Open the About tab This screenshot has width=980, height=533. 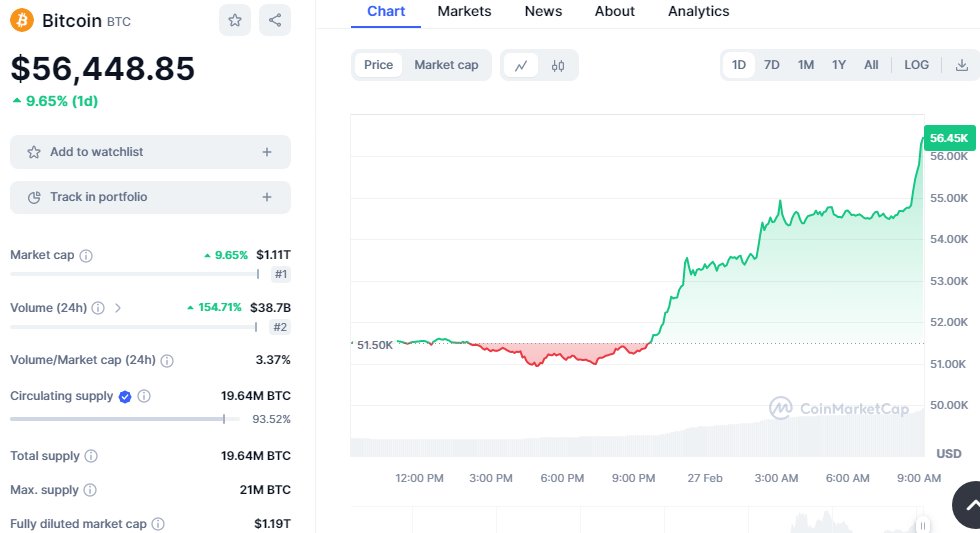tap(614, 11)
